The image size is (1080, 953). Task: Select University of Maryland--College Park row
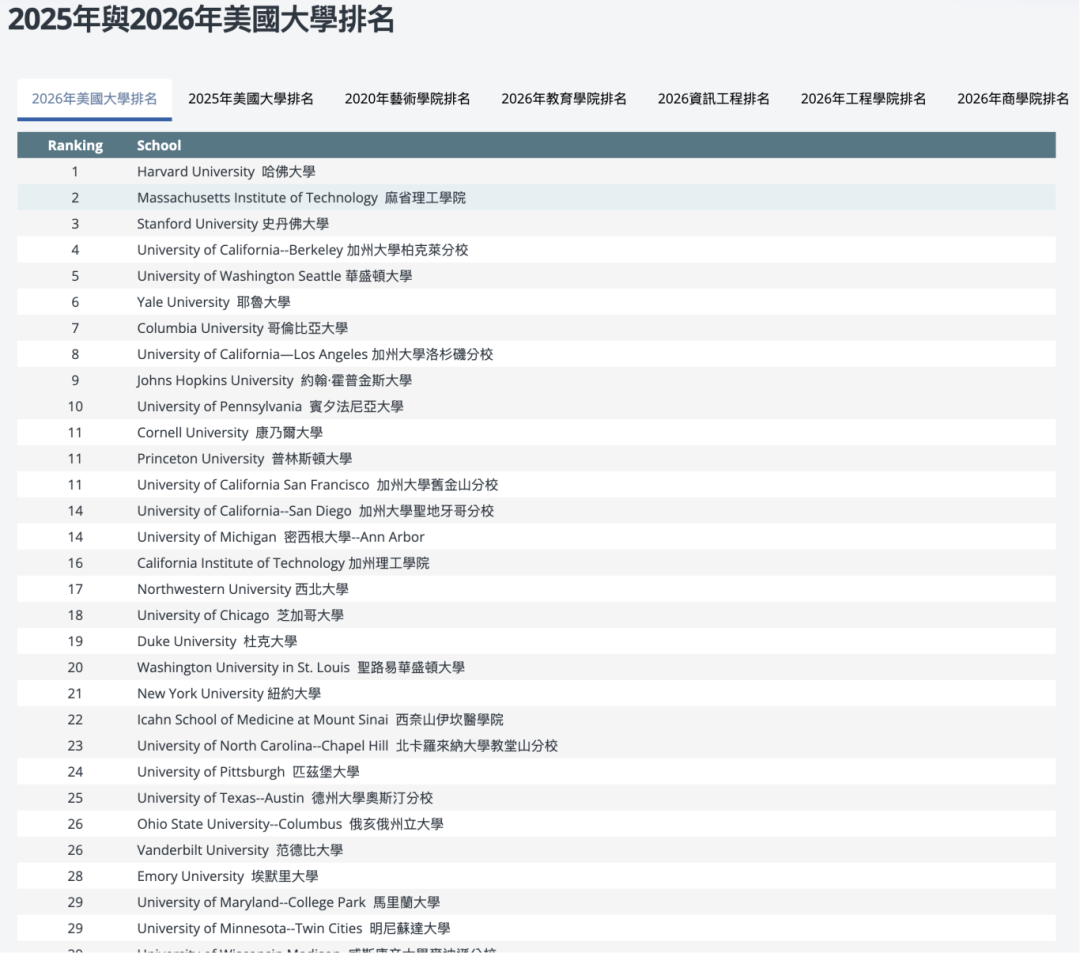click(x=537, y=902)
